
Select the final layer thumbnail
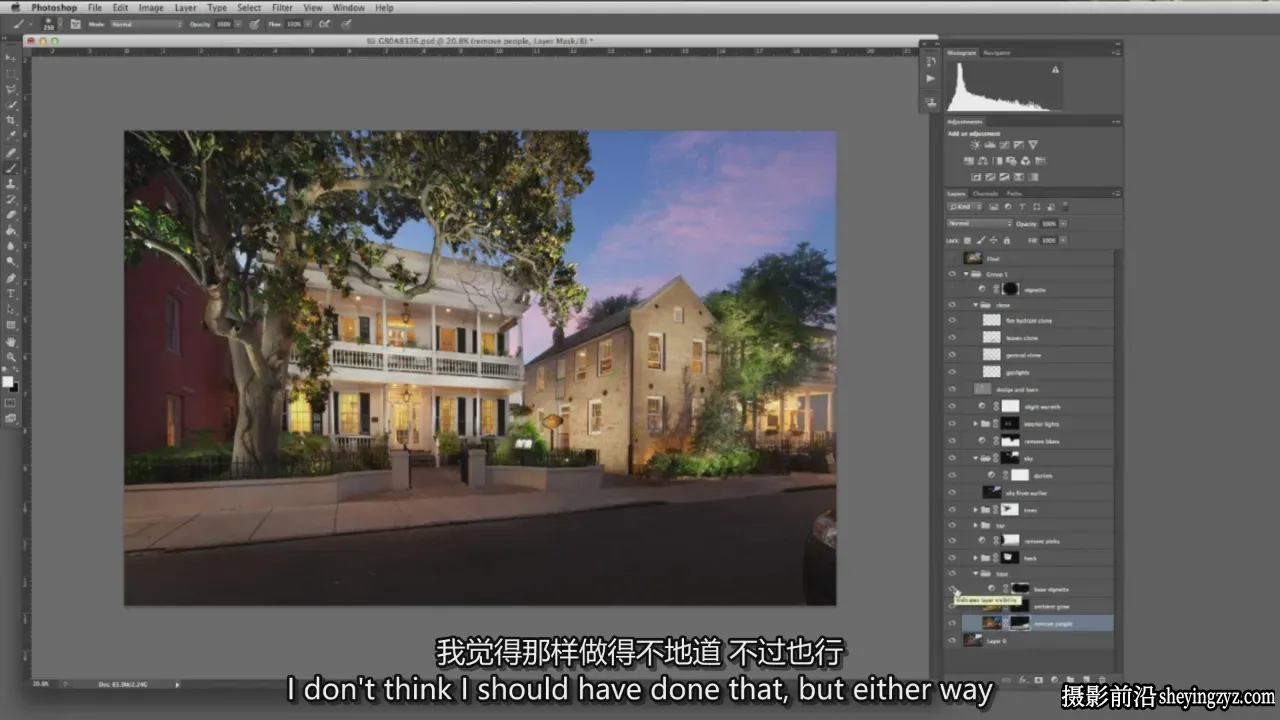(971, 257)
